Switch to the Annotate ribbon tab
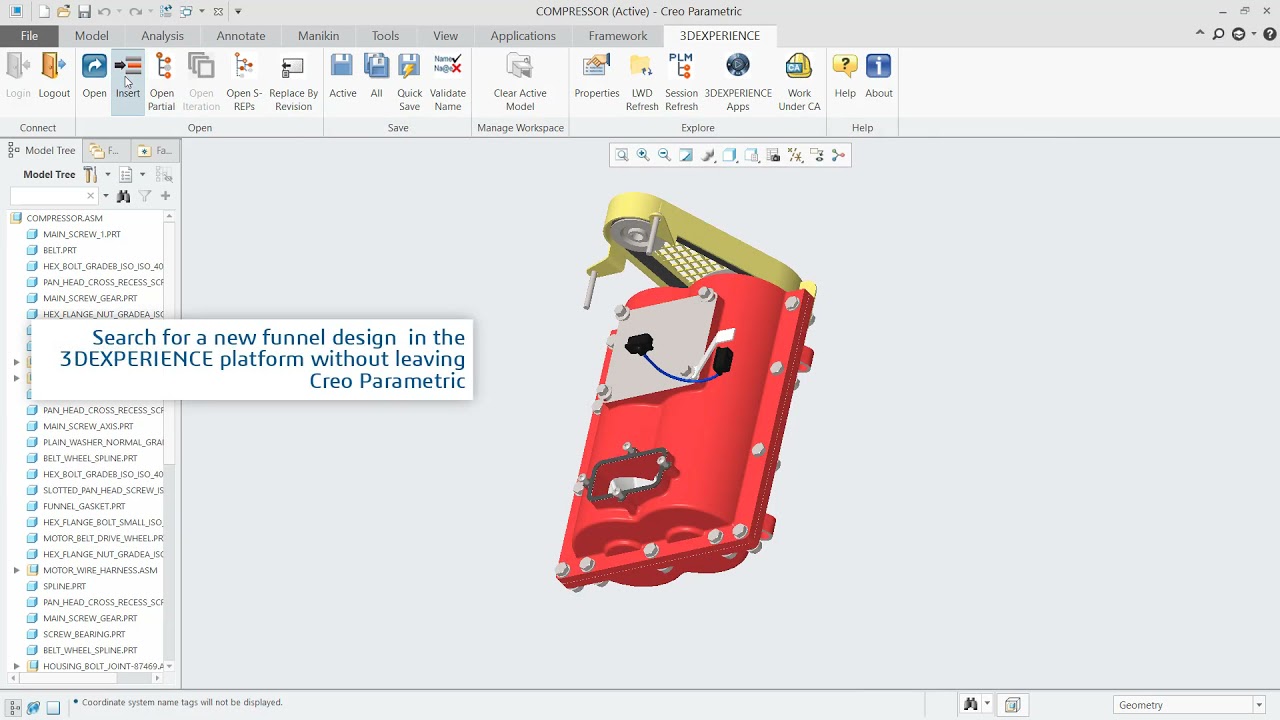The width and height of the screenshot is (1280, 720). pyautogui.click(x=241, y=35)
